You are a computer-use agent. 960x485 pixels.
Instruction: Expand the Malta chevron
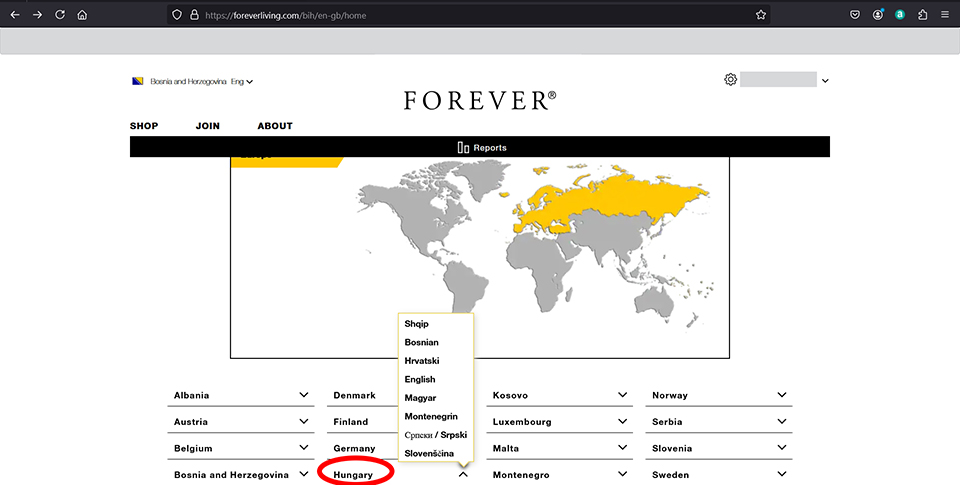[x=623, y=448]
